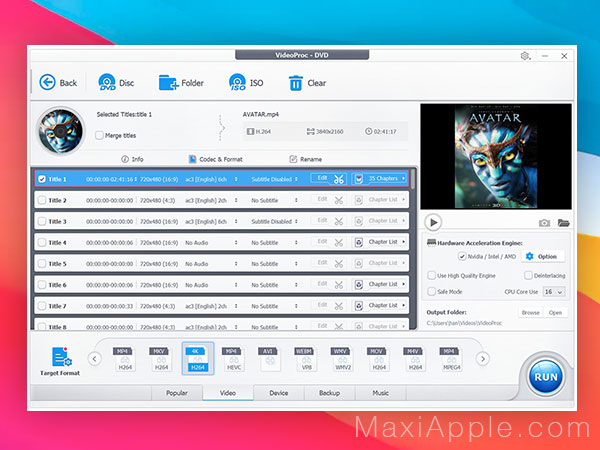The image size is (600, 450).
Task: Enable the Deinterlacing checkbox
Action: point(528,276)
